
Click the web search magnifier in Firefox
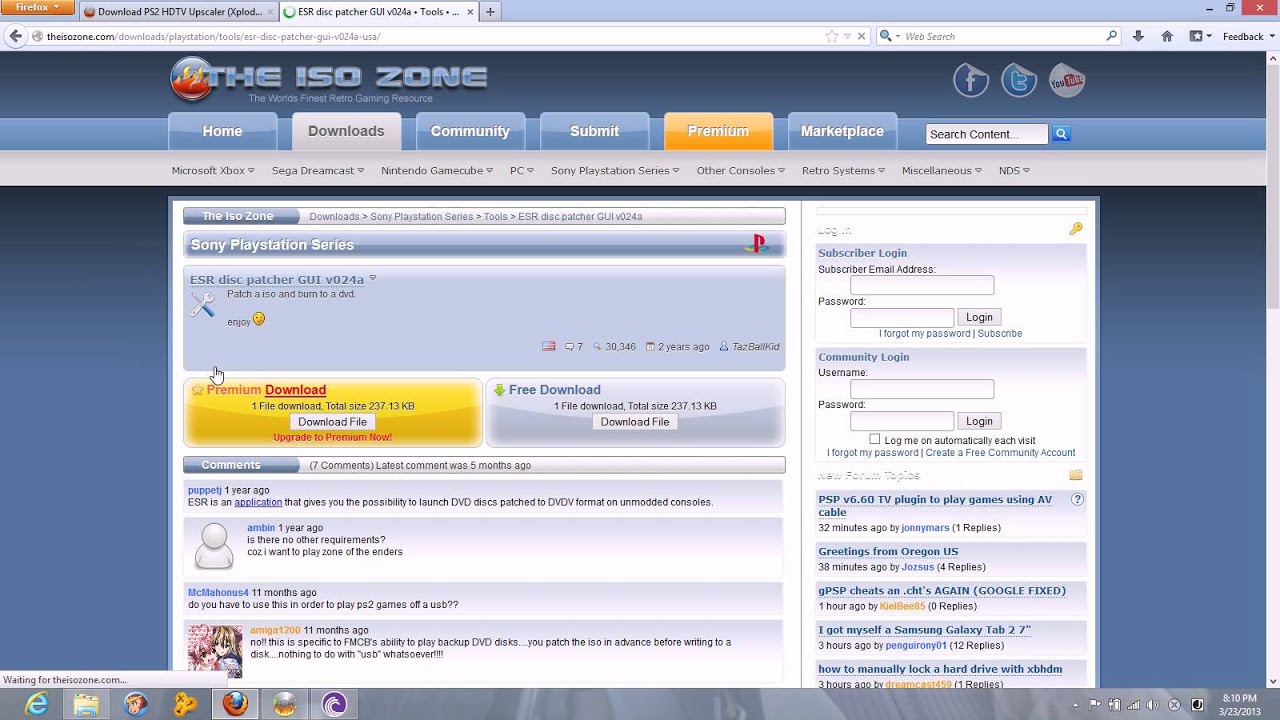coord(1111,36)
